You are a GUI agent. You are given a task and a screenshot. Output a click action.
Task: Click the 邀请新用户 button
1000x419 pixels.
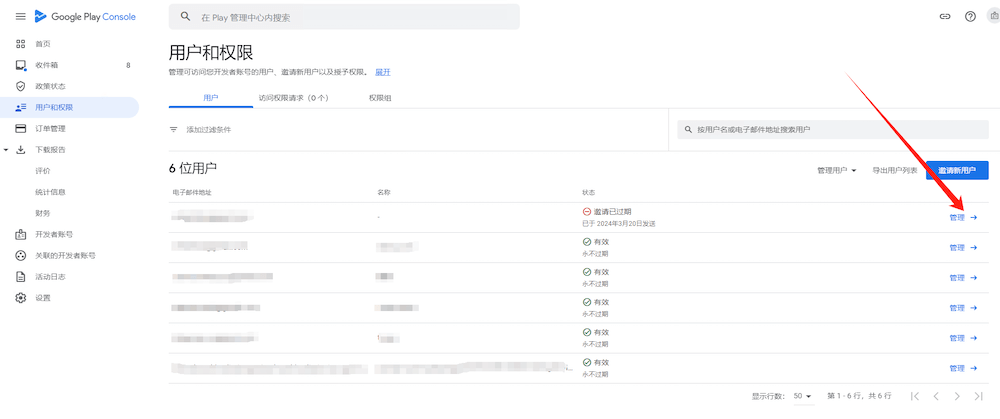click(x=957, y=171)
